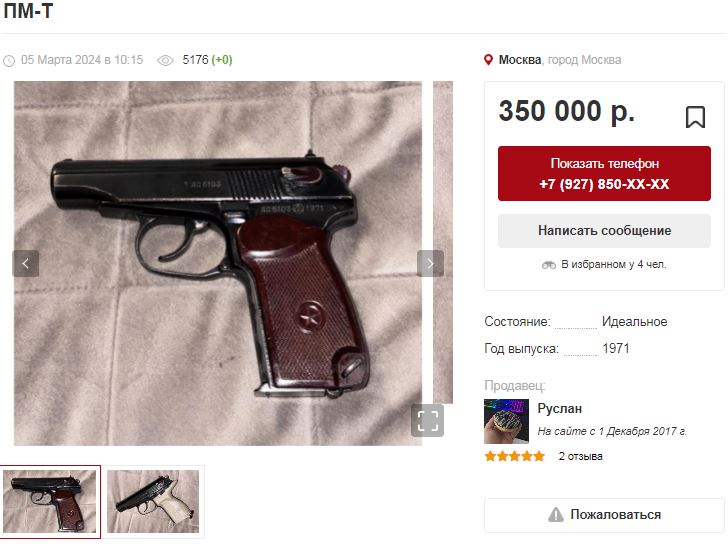Report the listing via Пожаловаться
728x544 pixels.
tap(604, 515)
